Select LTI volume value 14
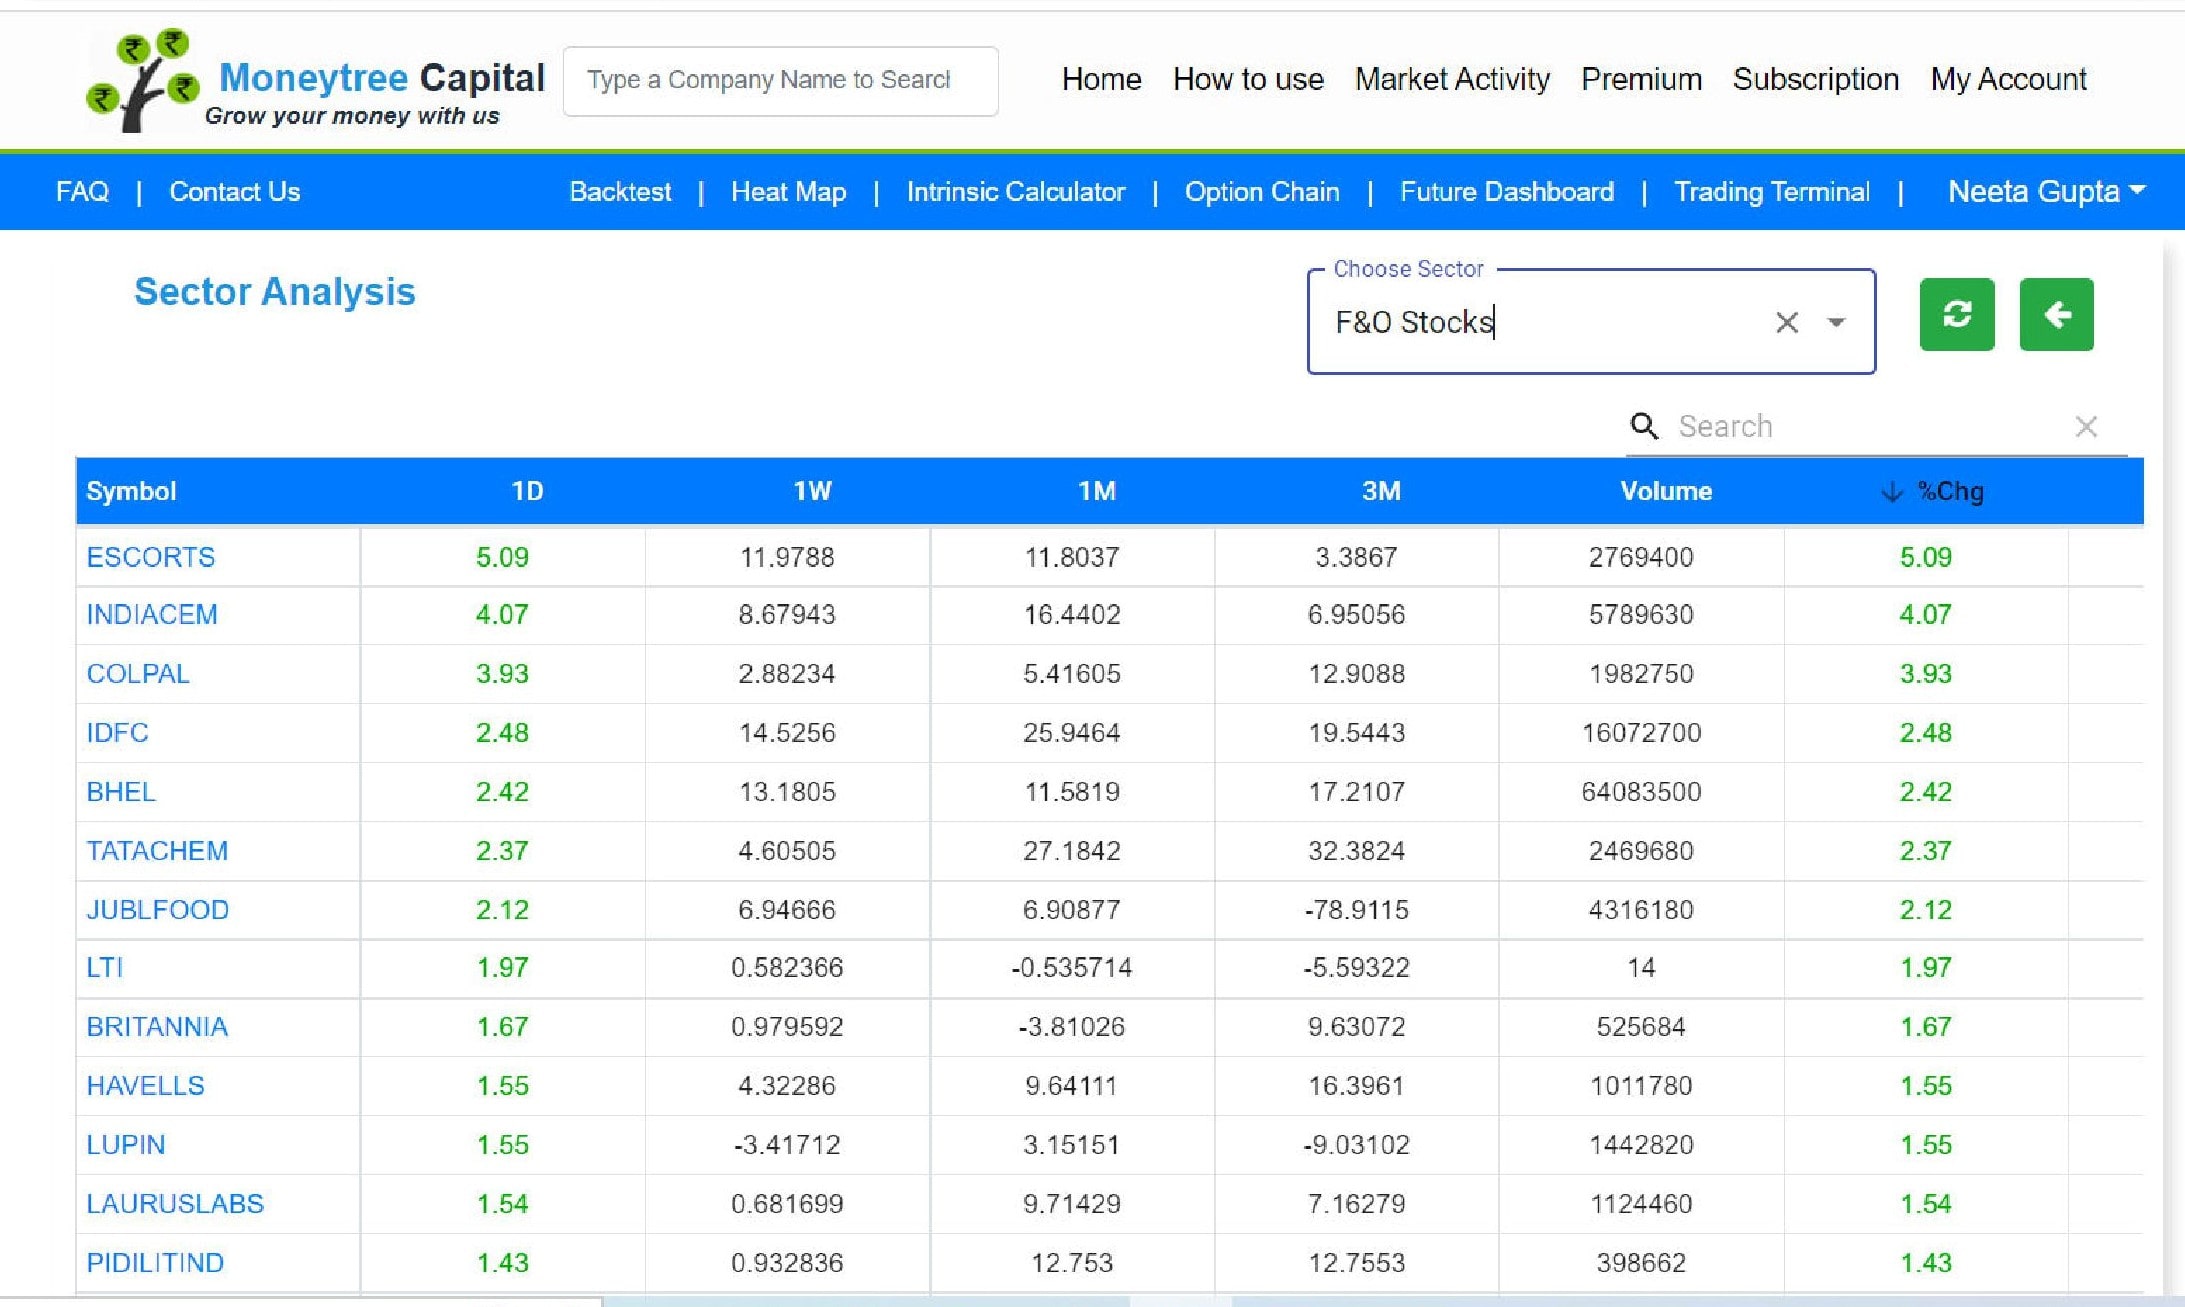The image size is (2185, 1307). [1641, 967]
